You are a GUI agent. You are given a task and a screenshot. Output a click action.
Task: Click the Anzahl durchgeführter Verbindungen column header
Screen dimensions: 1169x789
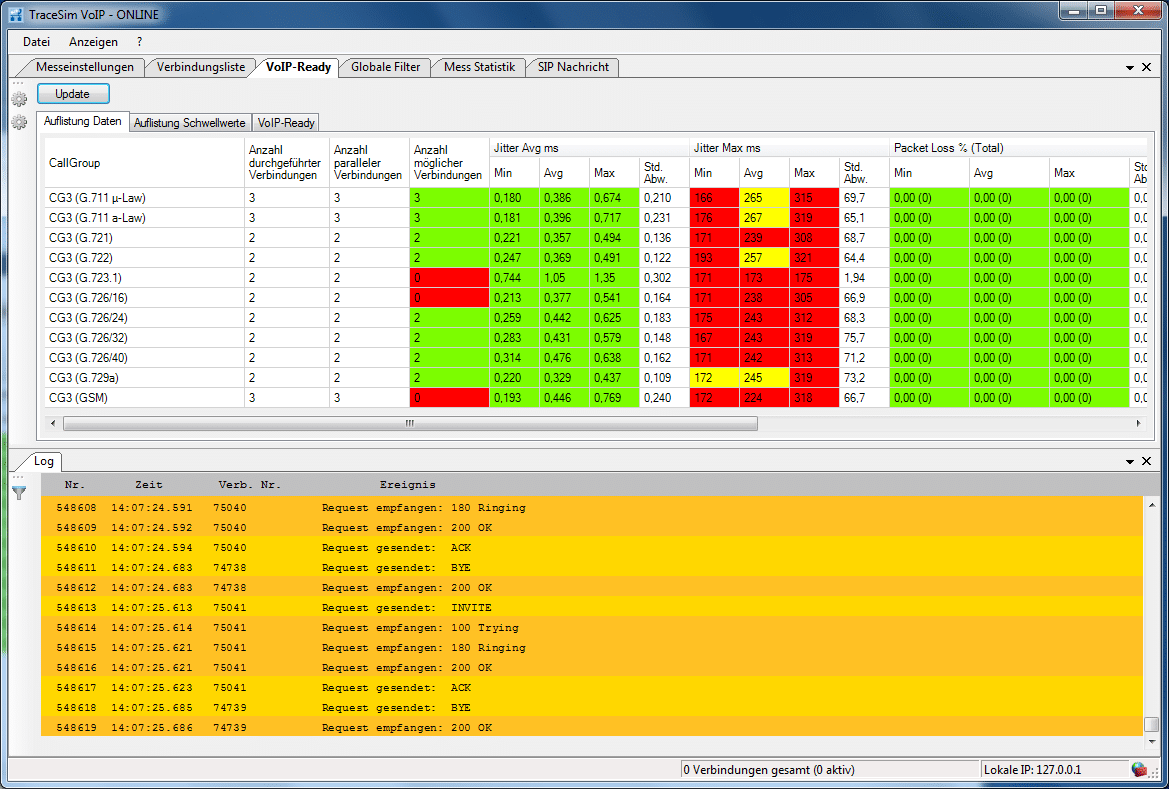286,163
